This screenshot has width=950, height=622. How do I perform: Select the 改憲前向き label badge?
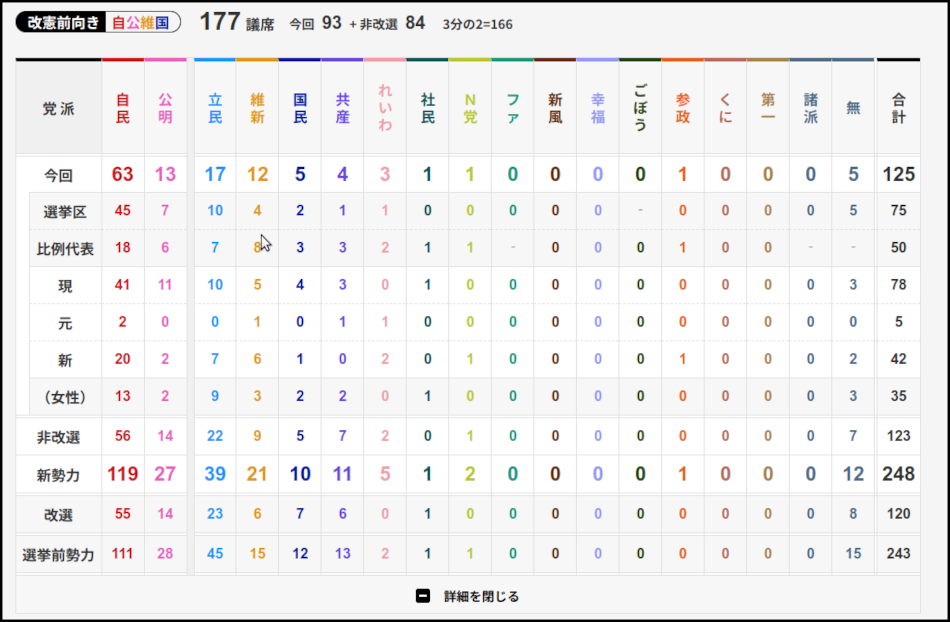(x=62, y=22)
